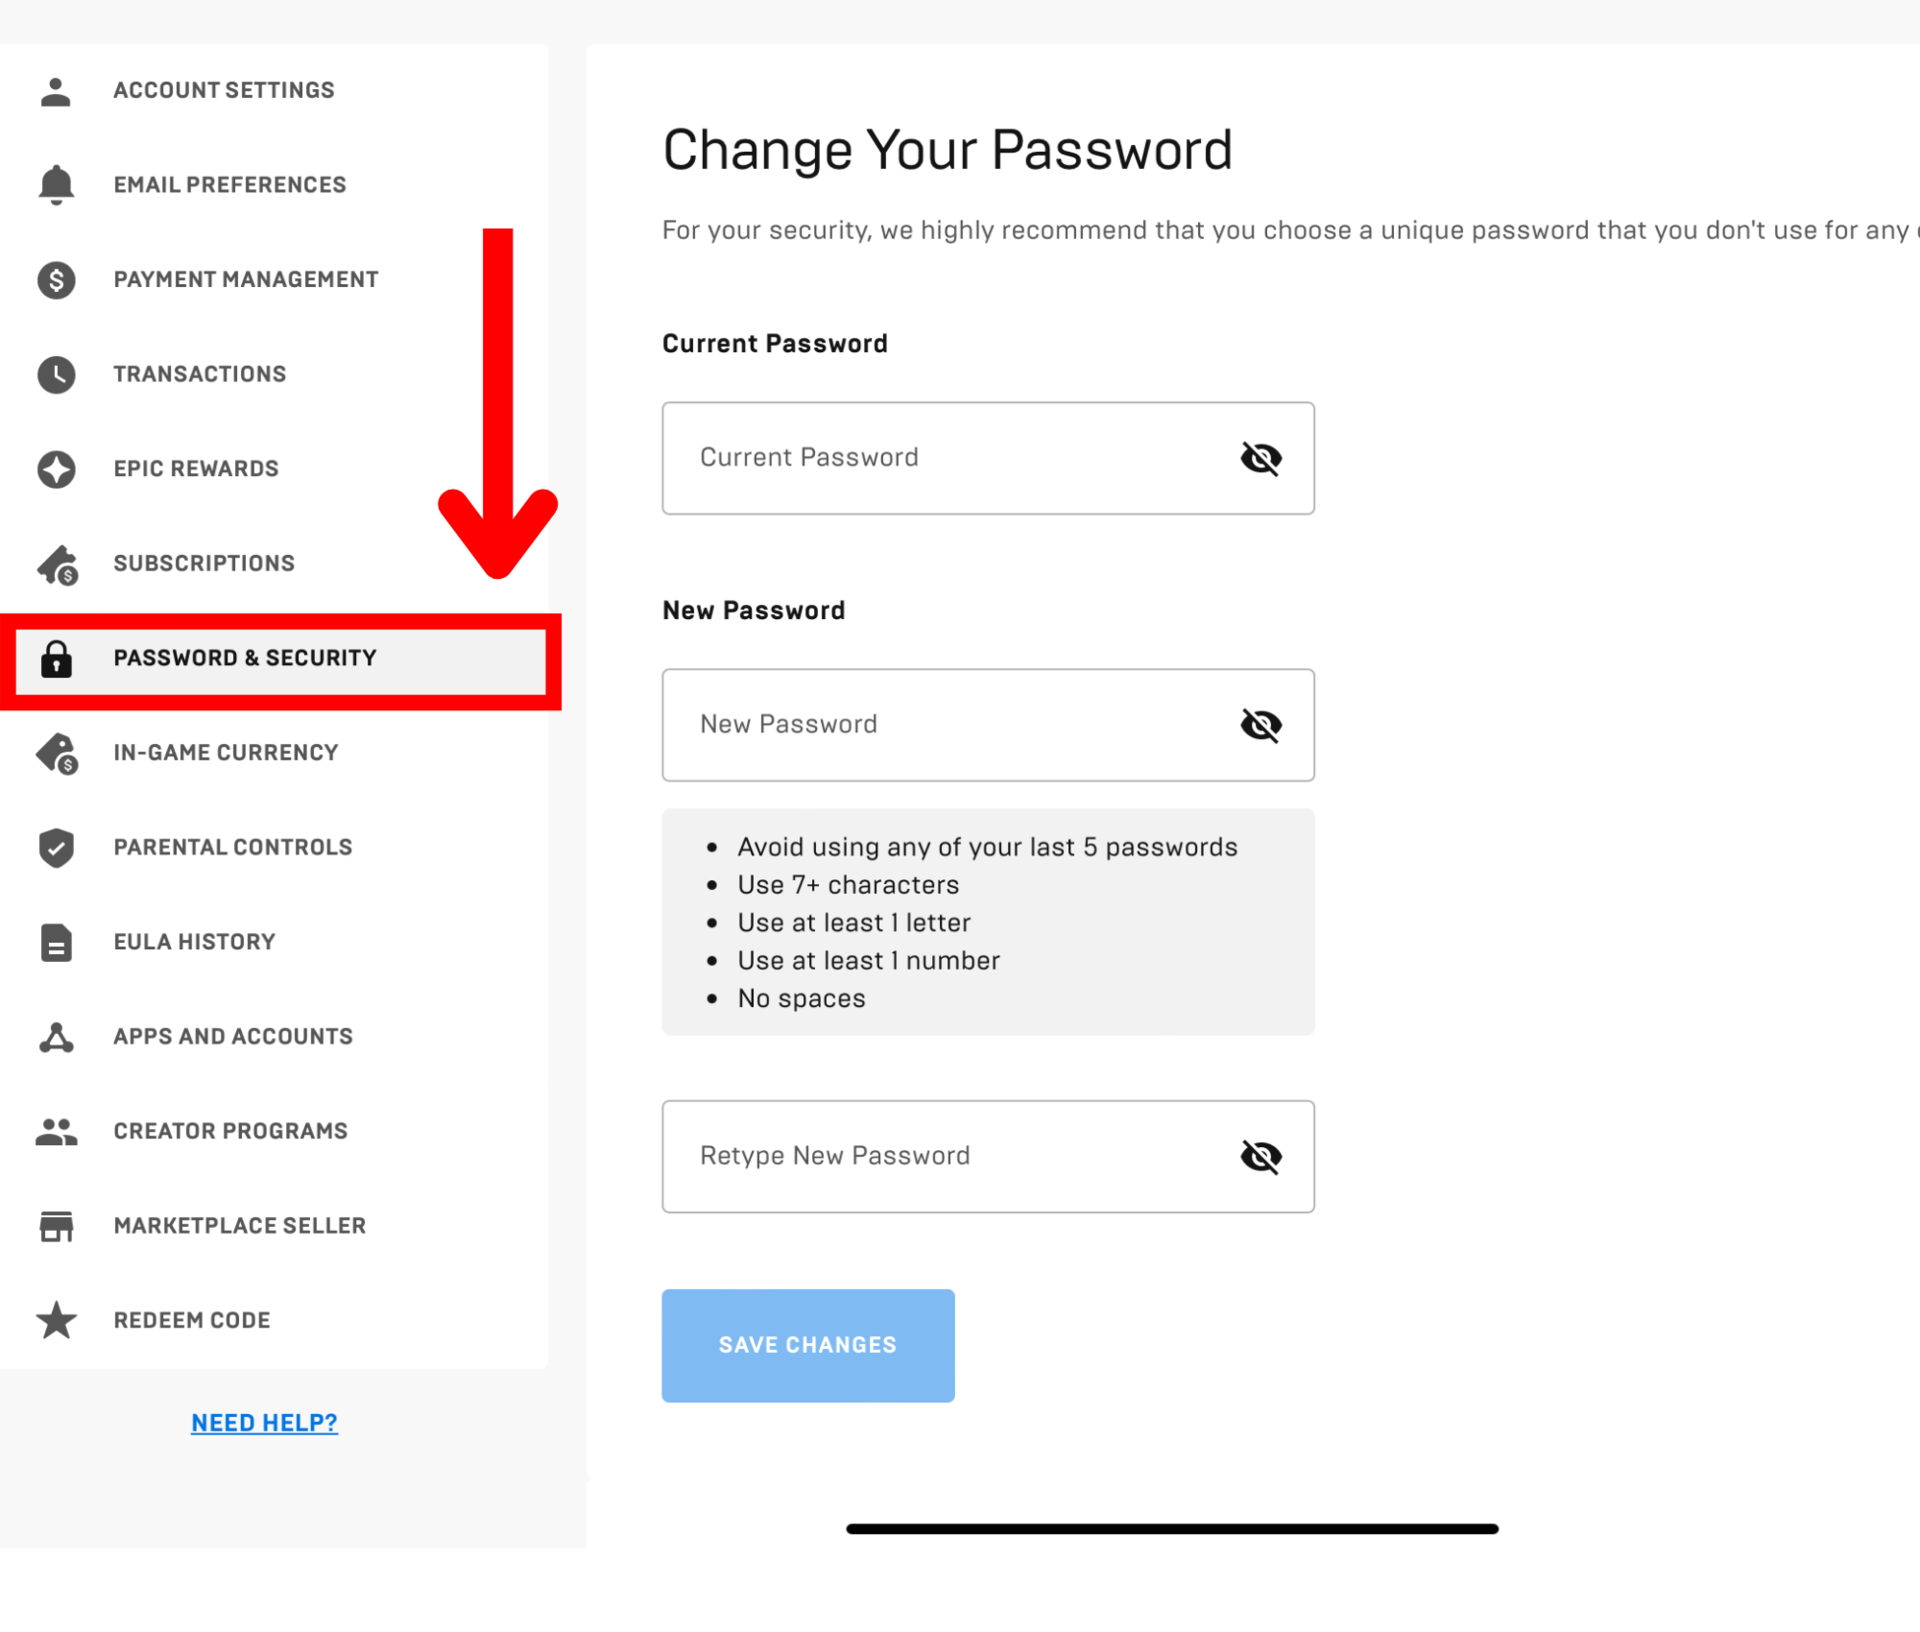The image size is (1920, 1632).
Task: Click the Parental Controls shield icon
Action: (x=56, y=847)
